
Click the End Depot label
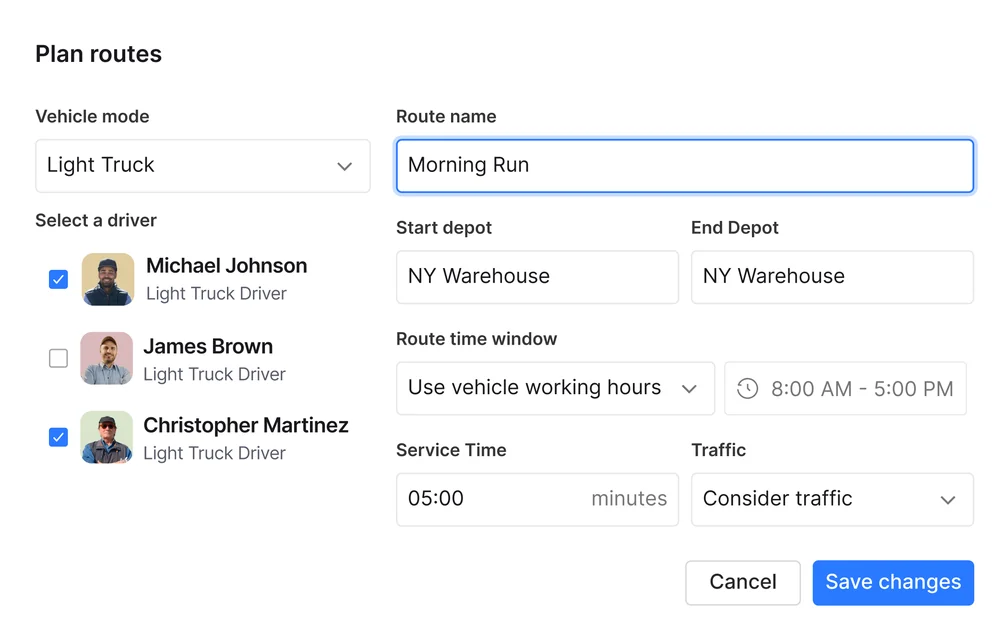coord(735,228)
